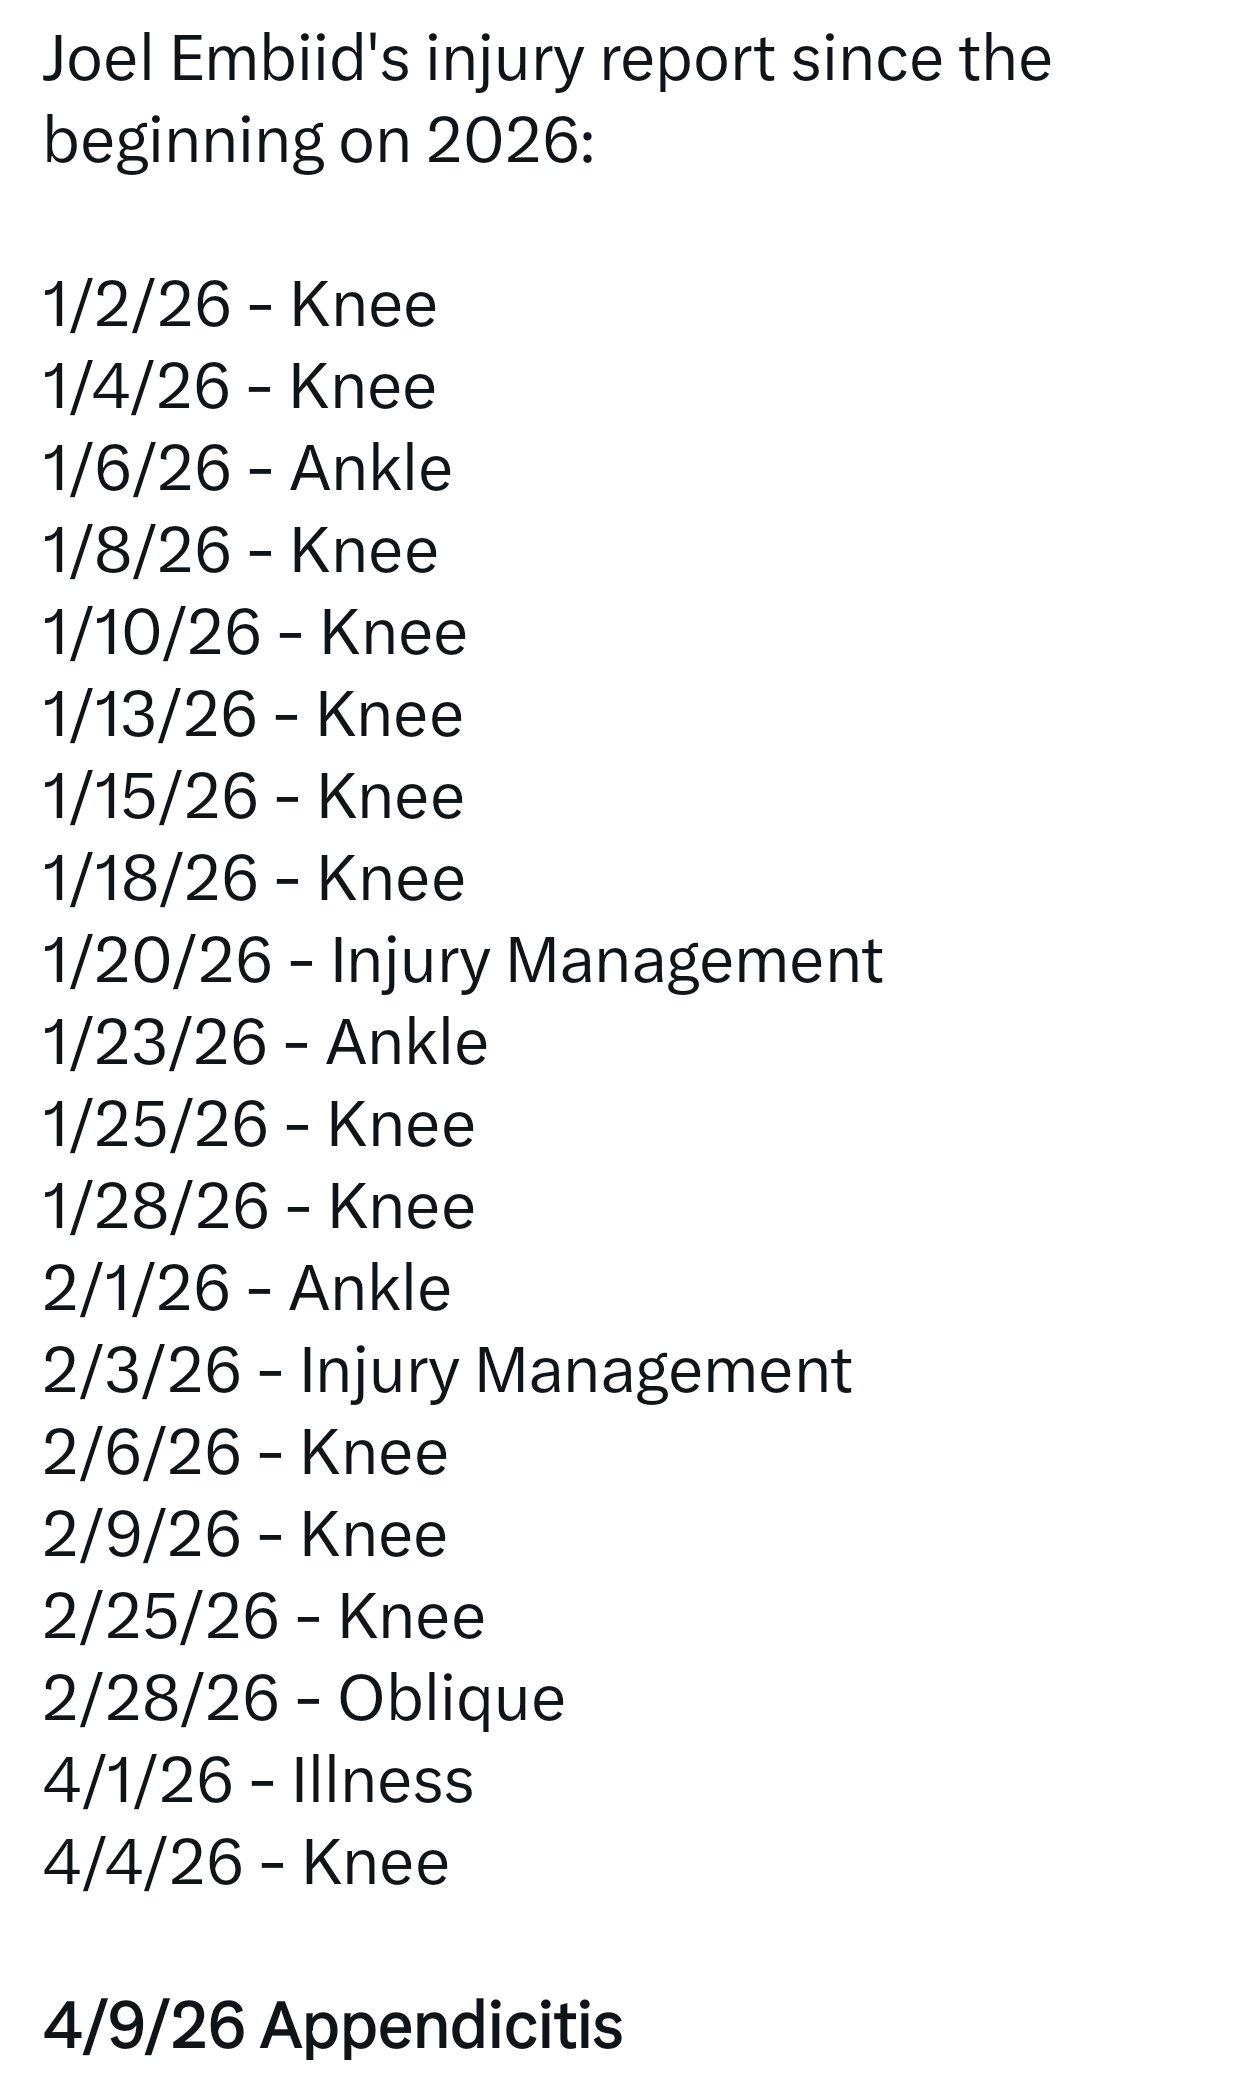Click the 1/4/26 Knee line
Screen dimensions: 1260x2083
(240, 386)
